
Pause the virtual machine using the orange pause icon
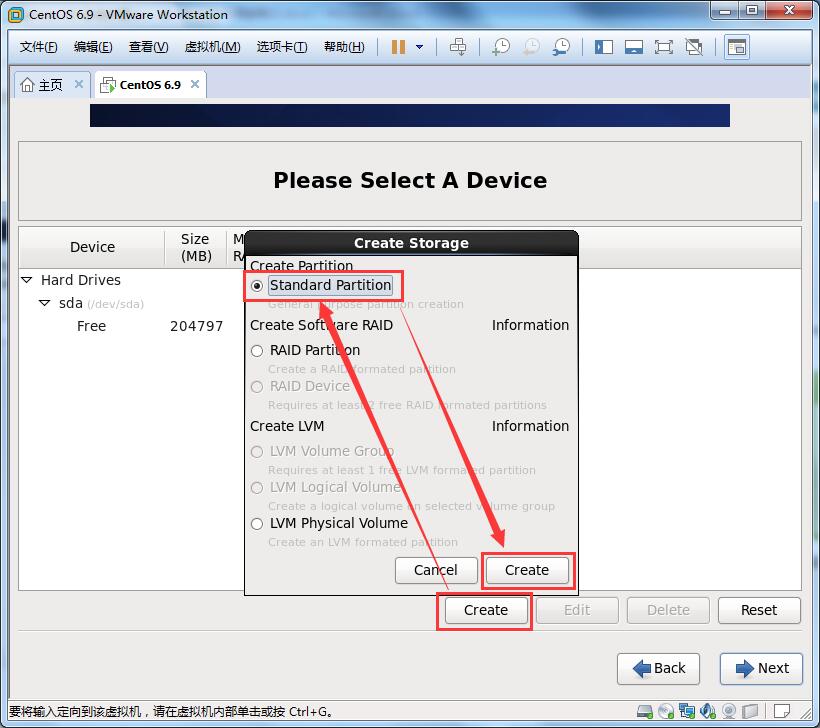[x=398, y=47]
